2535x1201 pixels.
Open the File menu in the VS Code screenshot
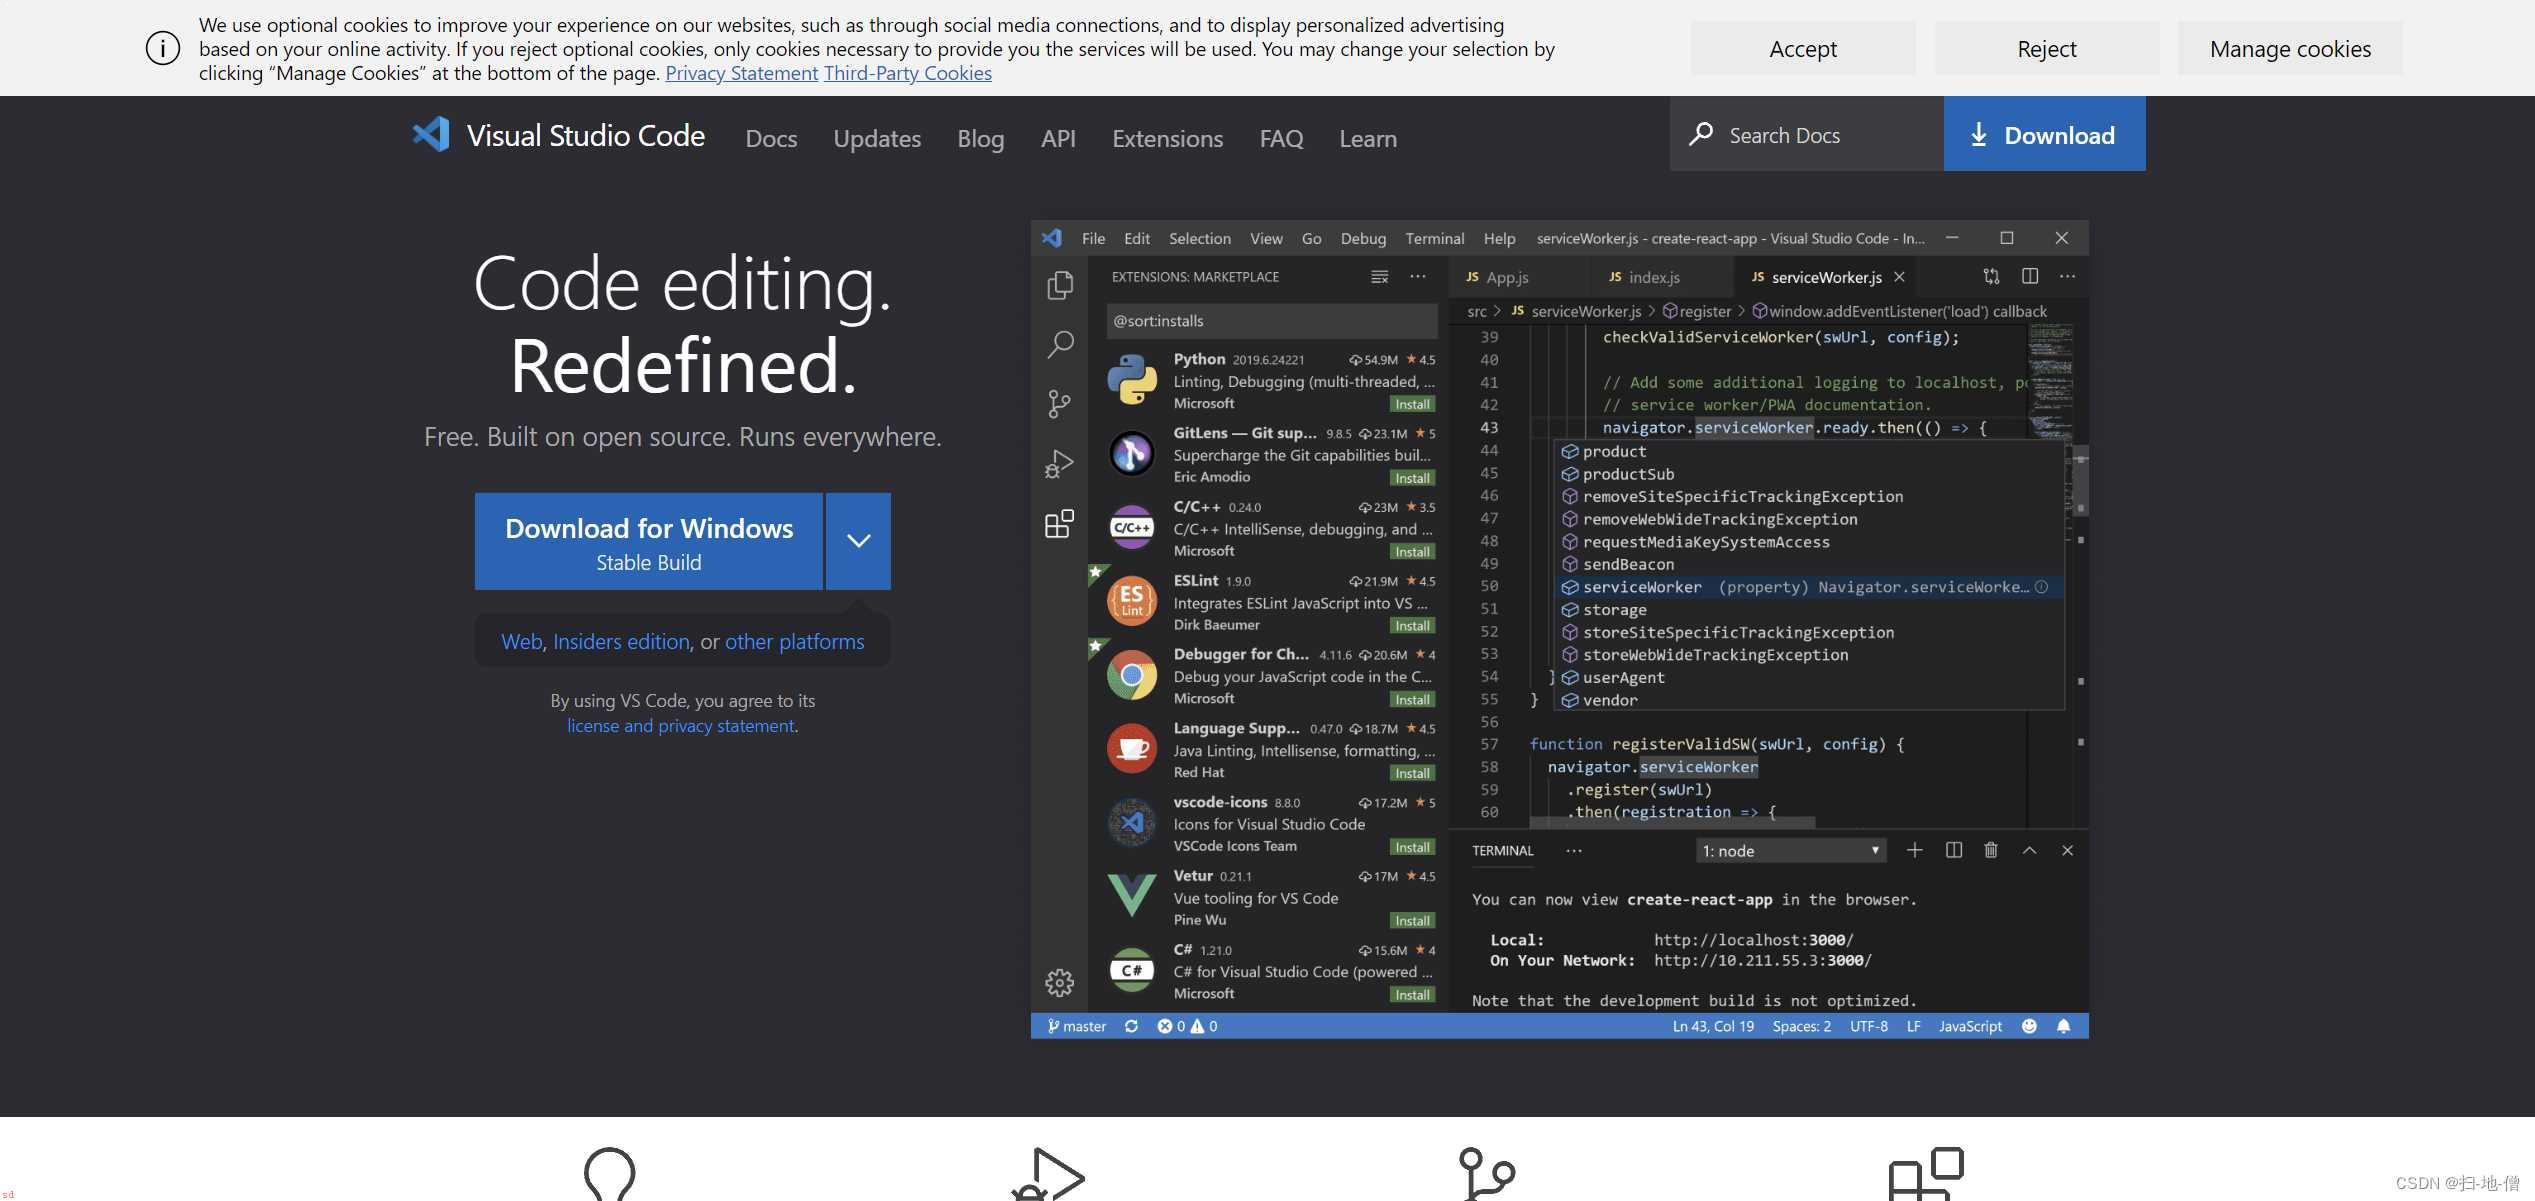[x=1093, y=238]
